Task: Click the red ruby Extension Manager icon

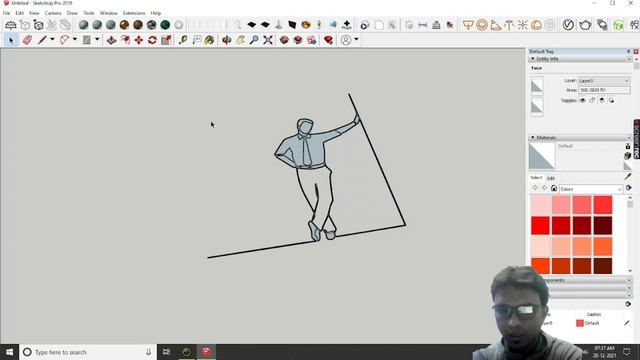Action: coord(329,40)
